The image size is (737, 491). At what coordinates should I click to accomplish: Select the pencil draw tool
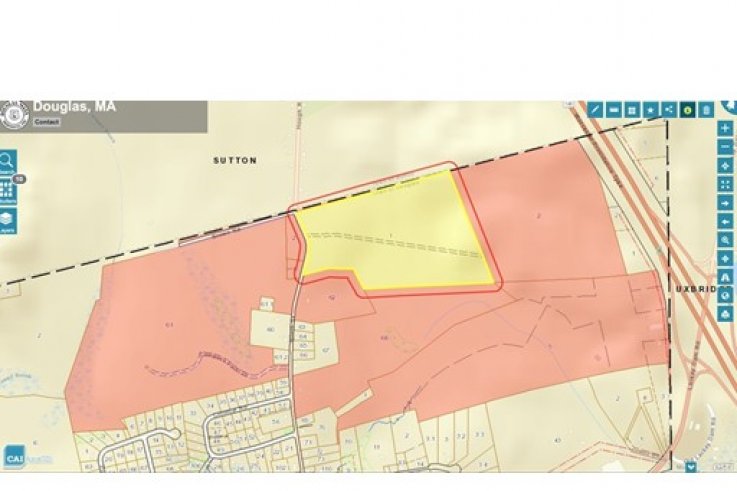595,109
